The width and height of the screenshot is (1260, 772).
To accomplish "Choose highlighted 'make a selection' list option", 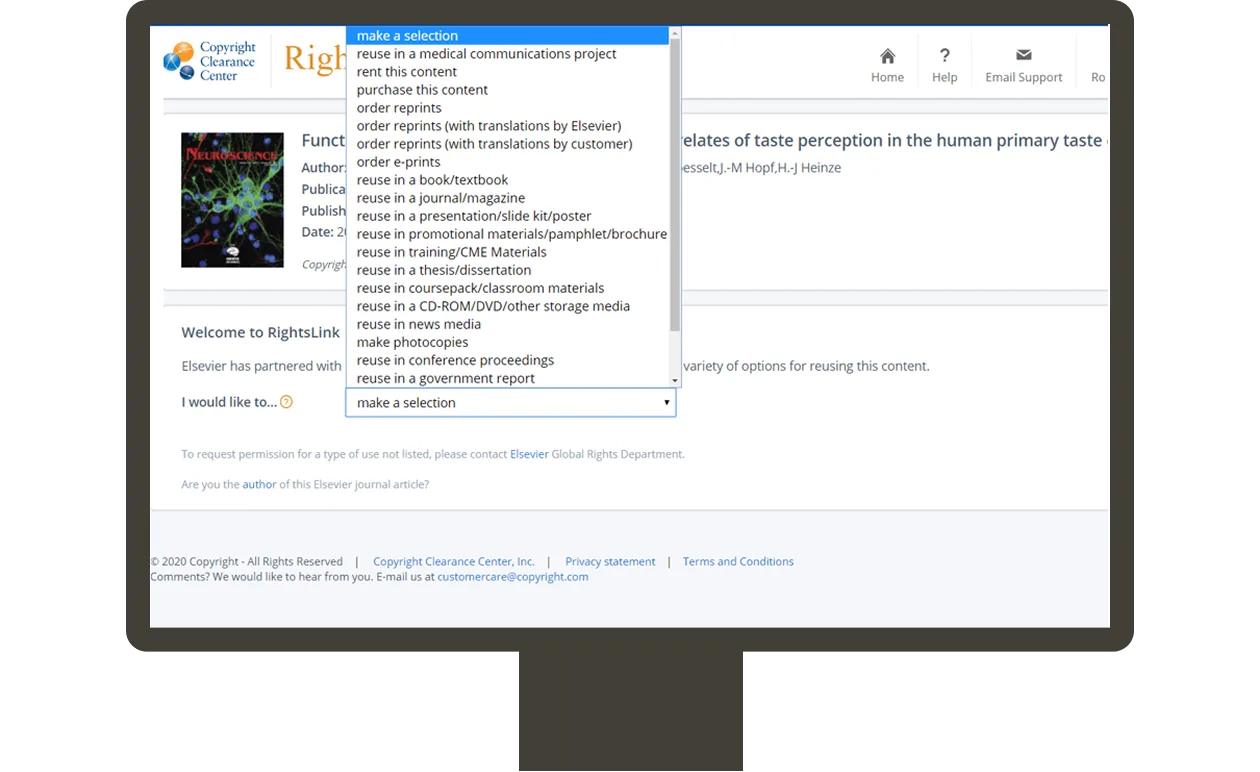I will pyautogui.click(x=507, y=36).
